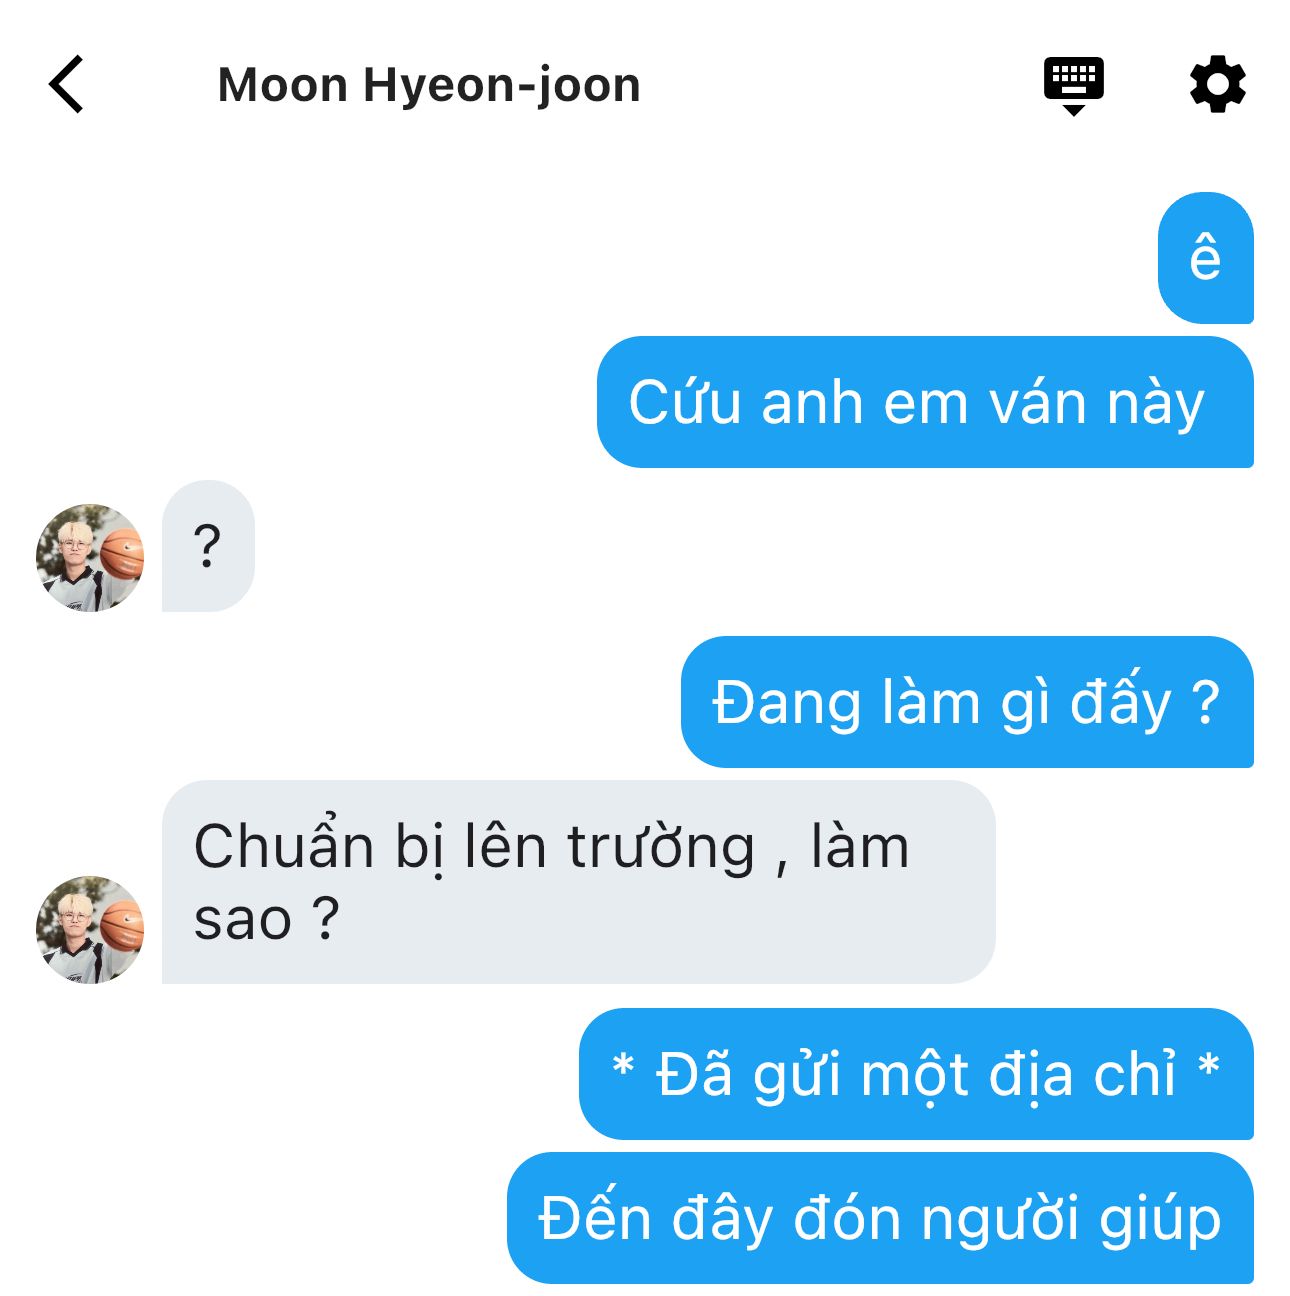The width and height of the screenshot is (1290, 1296).
Task: Hide the keyboard using the keyboard icon
Action: point(1073,86)
